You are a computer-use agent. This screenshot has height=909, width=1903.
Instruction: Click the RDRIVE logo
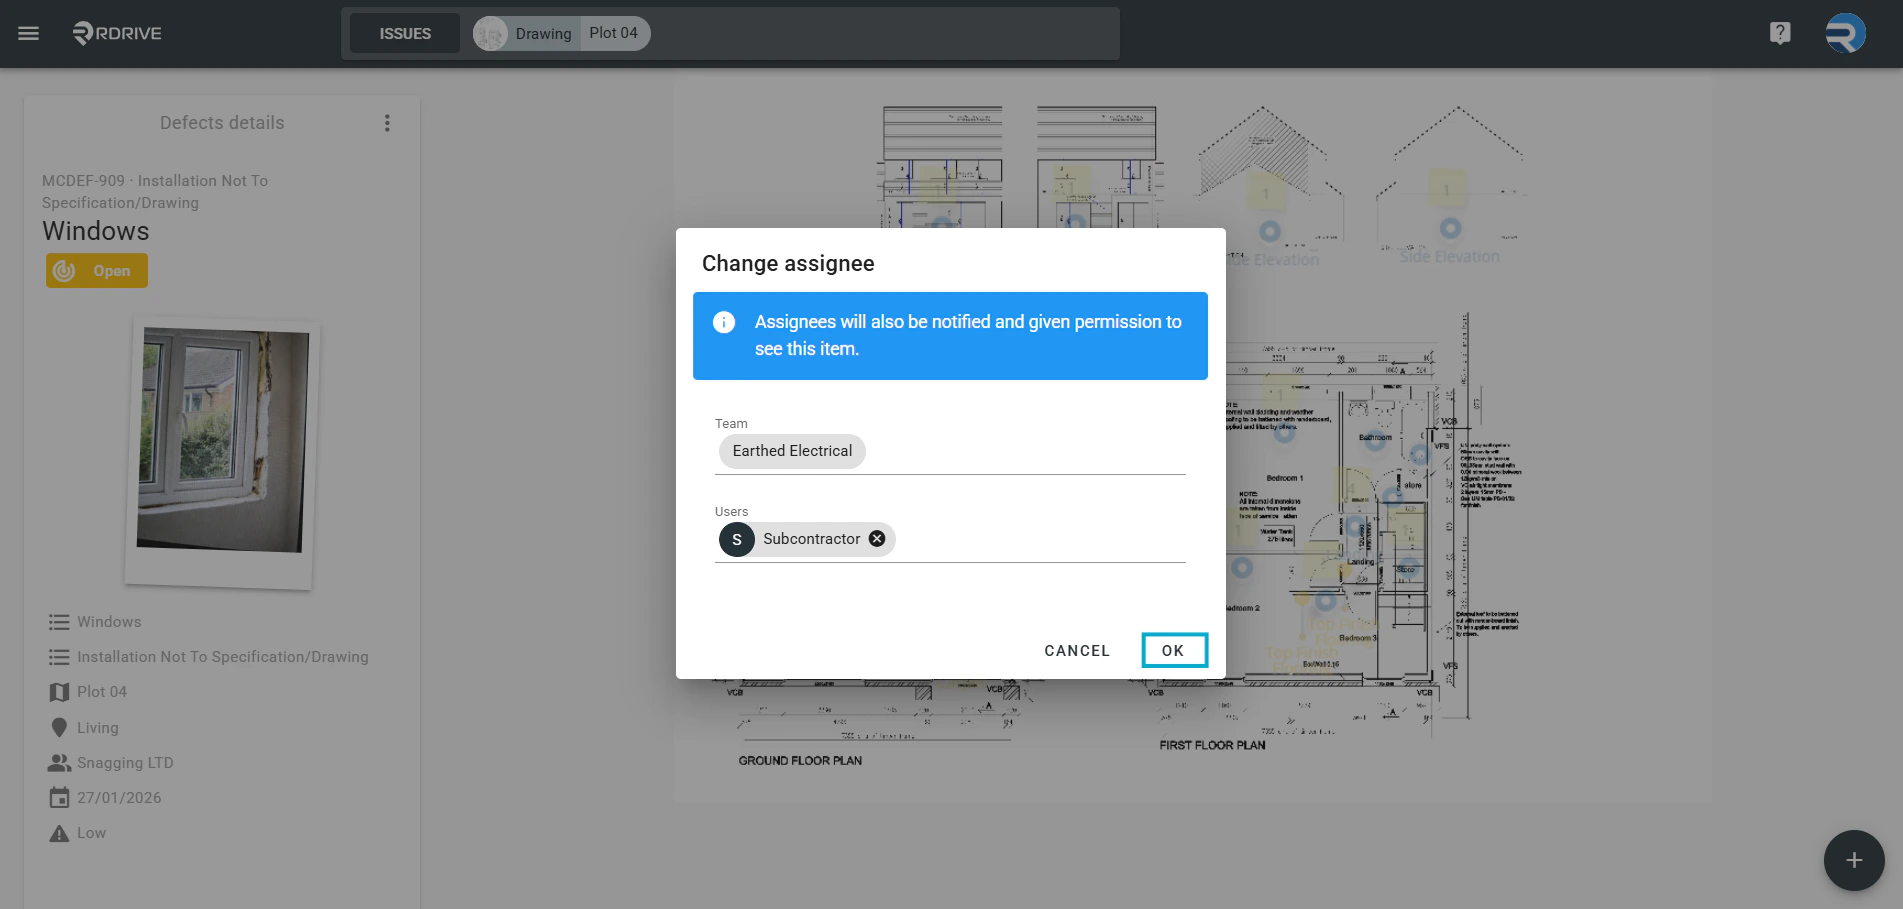115,32
